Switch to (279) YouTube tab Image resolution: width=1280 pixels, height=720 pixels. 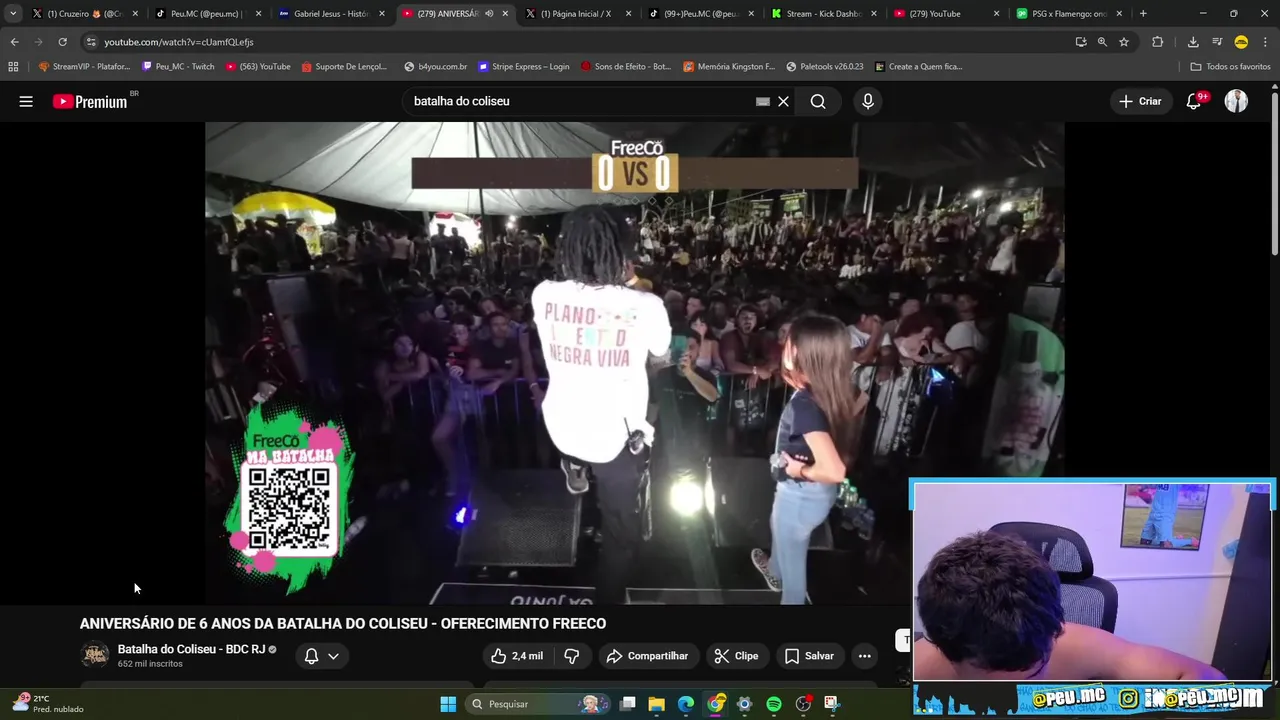946,14
